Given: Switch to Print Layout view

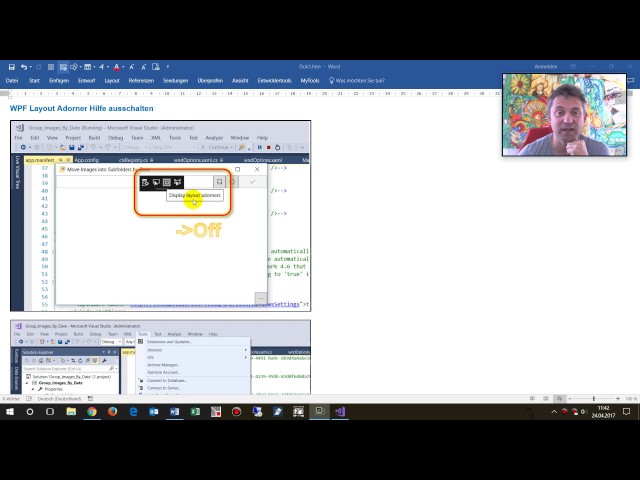Looking at the screenshot, I should pos(546,399).
